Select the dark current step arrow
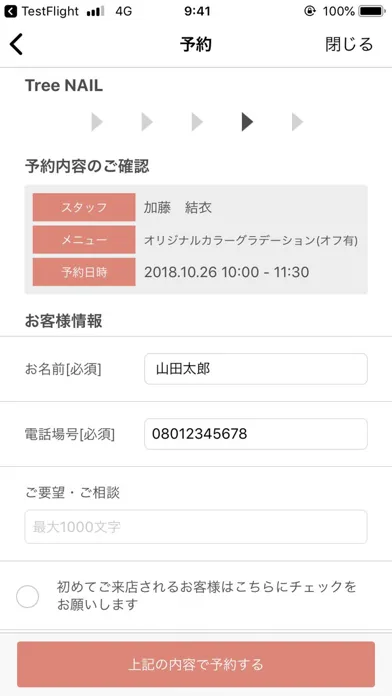 [247, 122]
